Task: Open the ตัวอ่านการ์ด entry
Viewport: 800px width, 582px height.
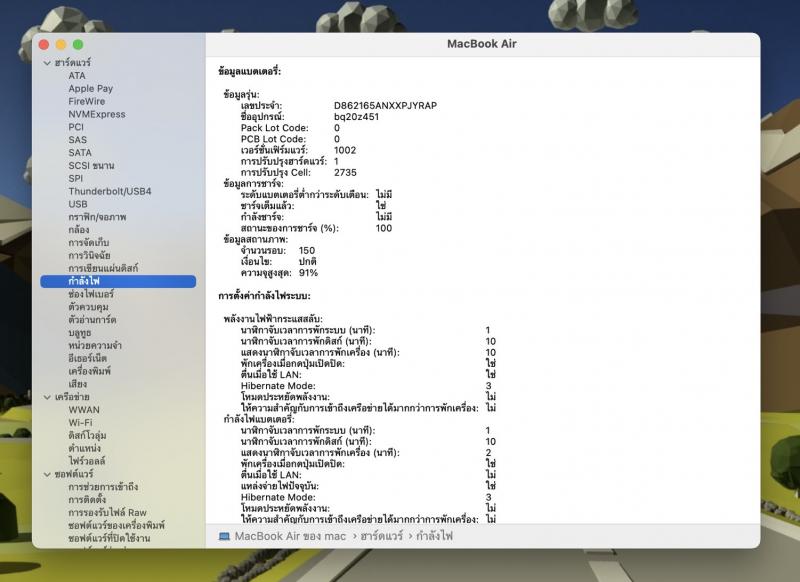Action: (x=92, y=319)
